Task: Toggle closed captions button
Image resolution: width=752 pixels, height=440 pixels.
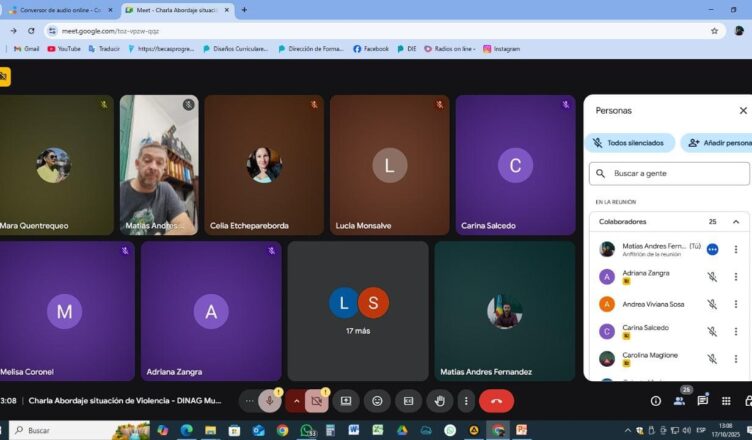Action: pyautogui.click(x=408, y=401)
